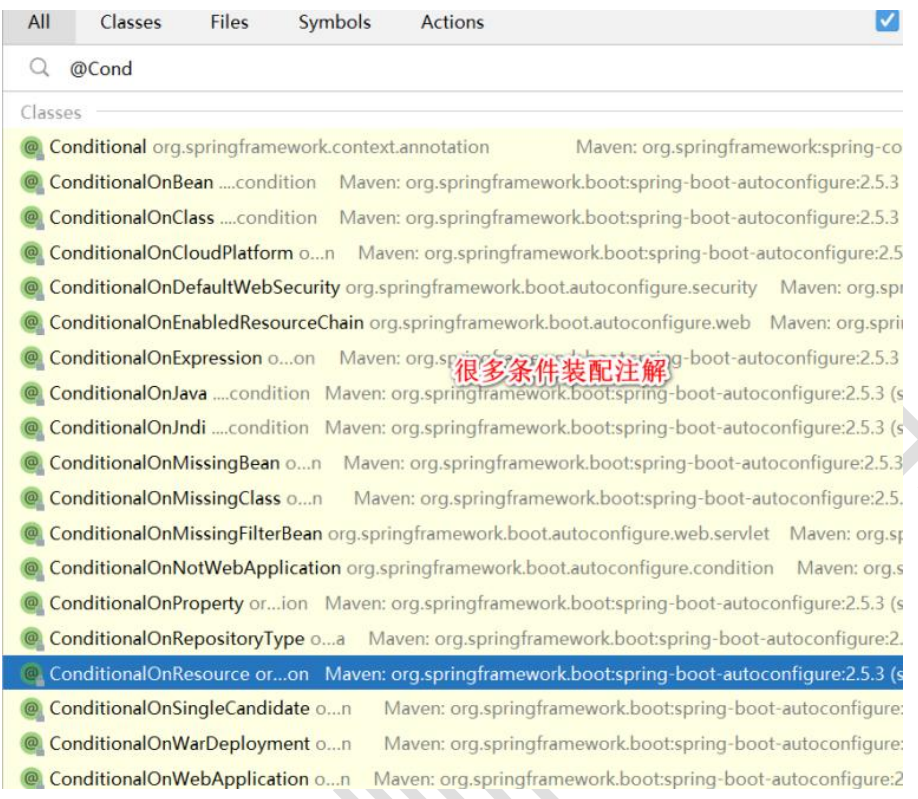Click the org.springframework.context.annotation package text
This screenshot has height=799, width=918.
click(x=321, y=148)
